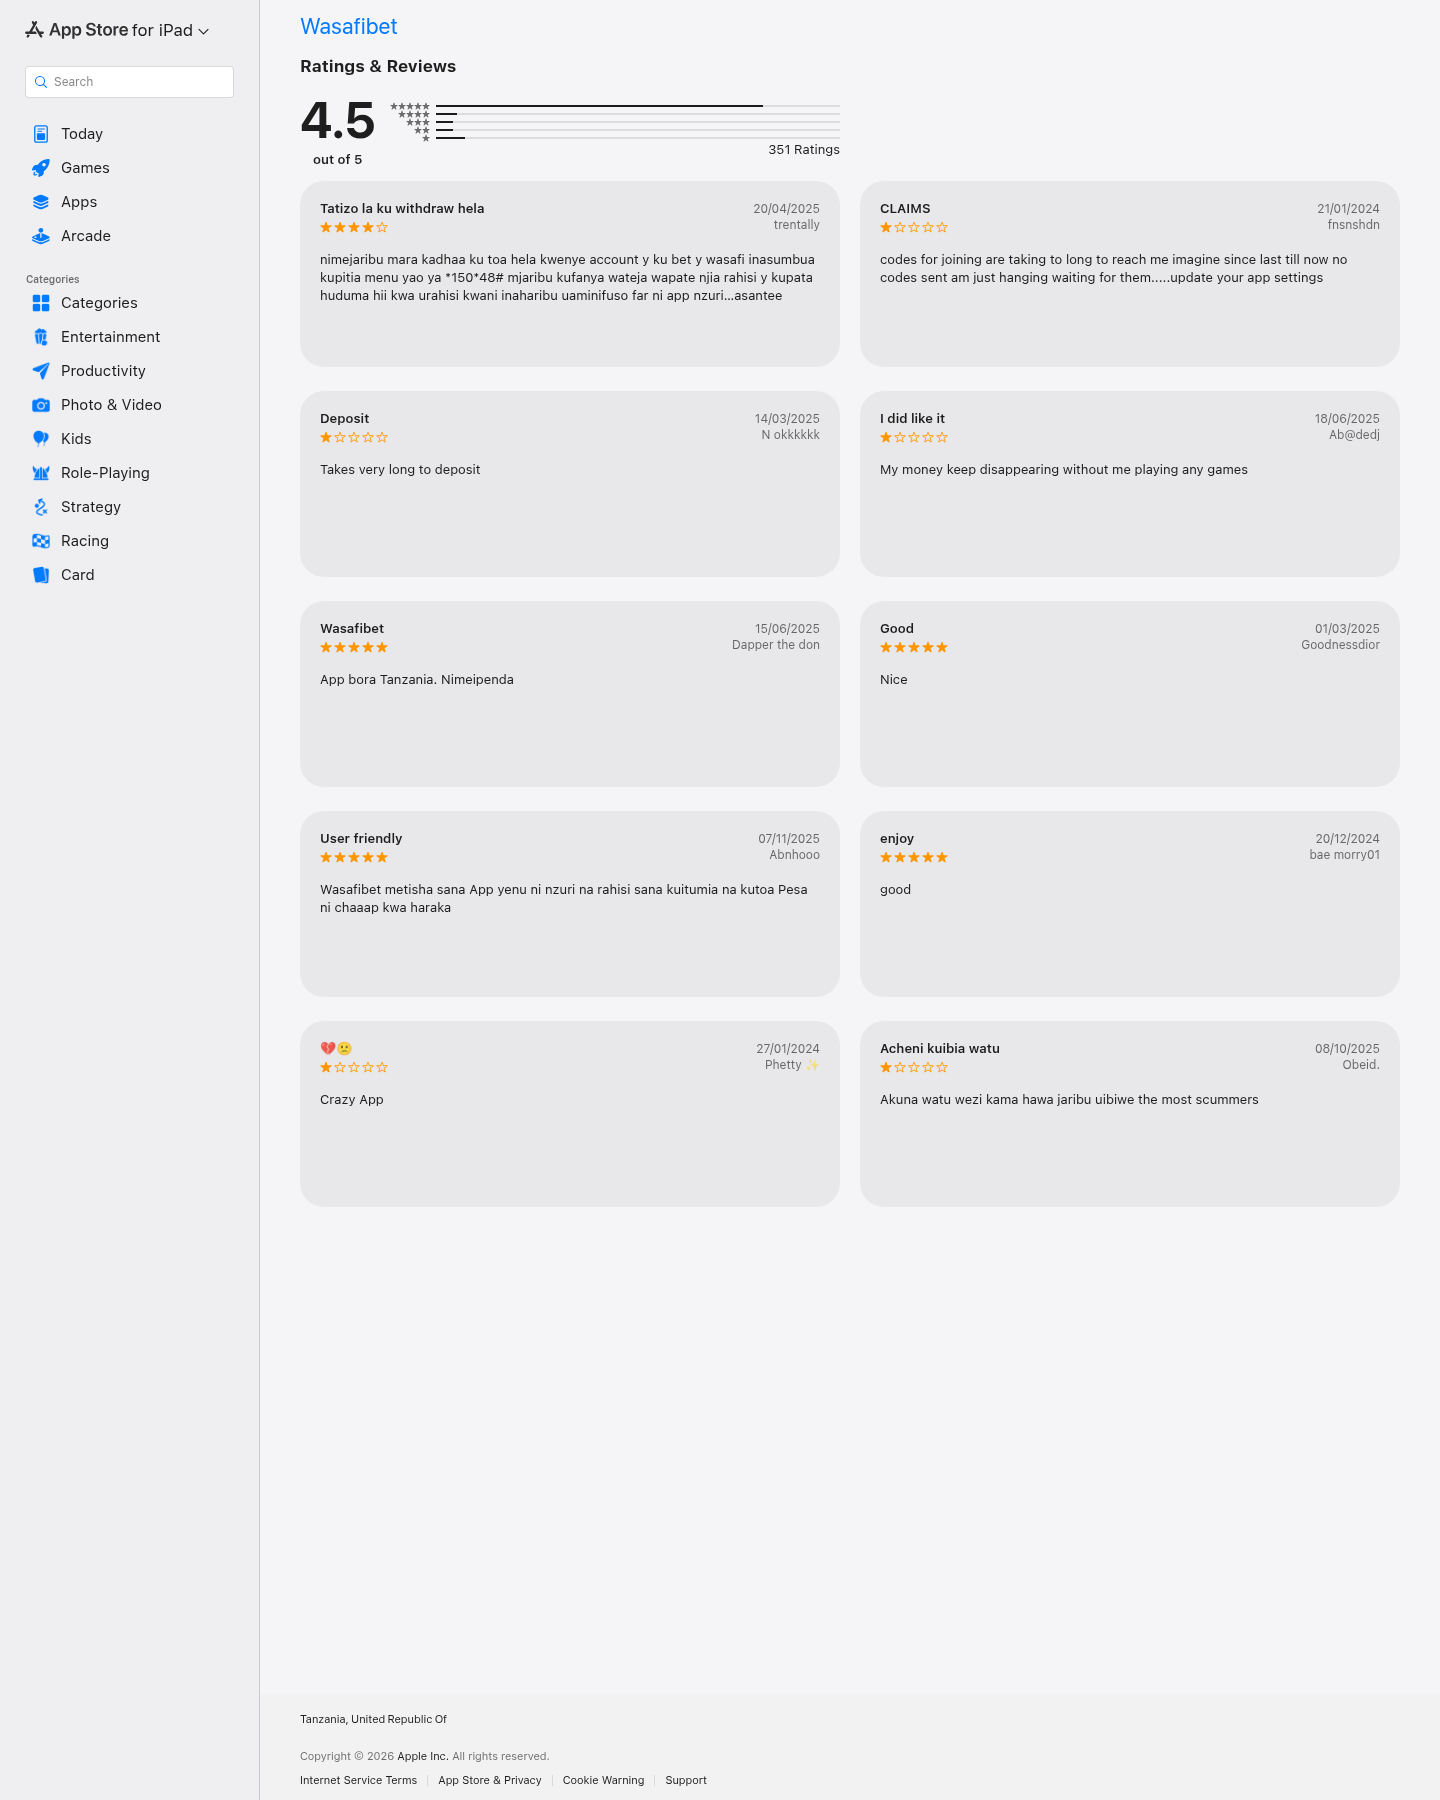
Task: Click the 'Crazy App' review text
Action: pyautogui.click(x=352, y=1100)
